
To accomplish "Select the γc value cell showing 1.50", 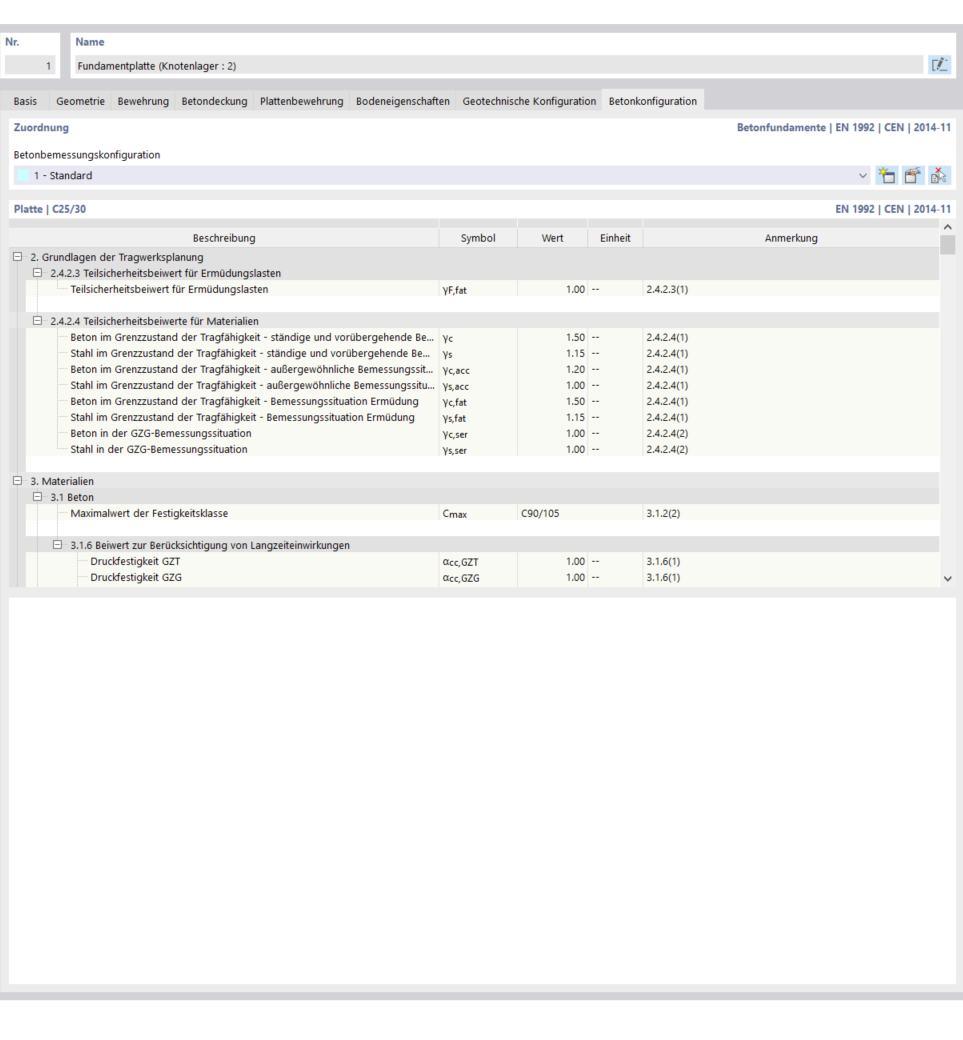I will pyautogui.click(x=553, y=337).
